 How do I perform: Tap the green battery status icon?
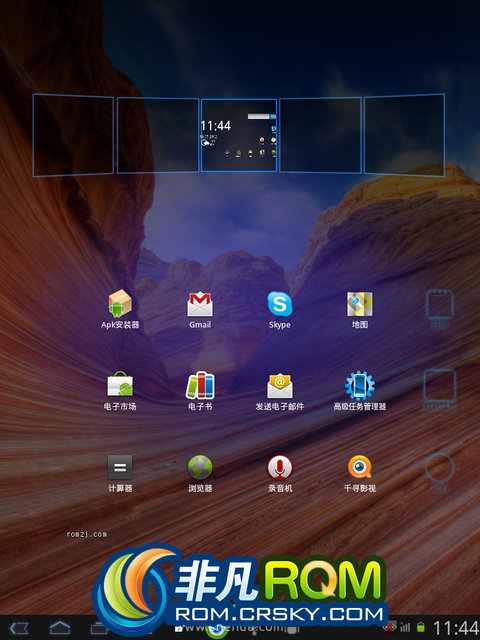420,627
